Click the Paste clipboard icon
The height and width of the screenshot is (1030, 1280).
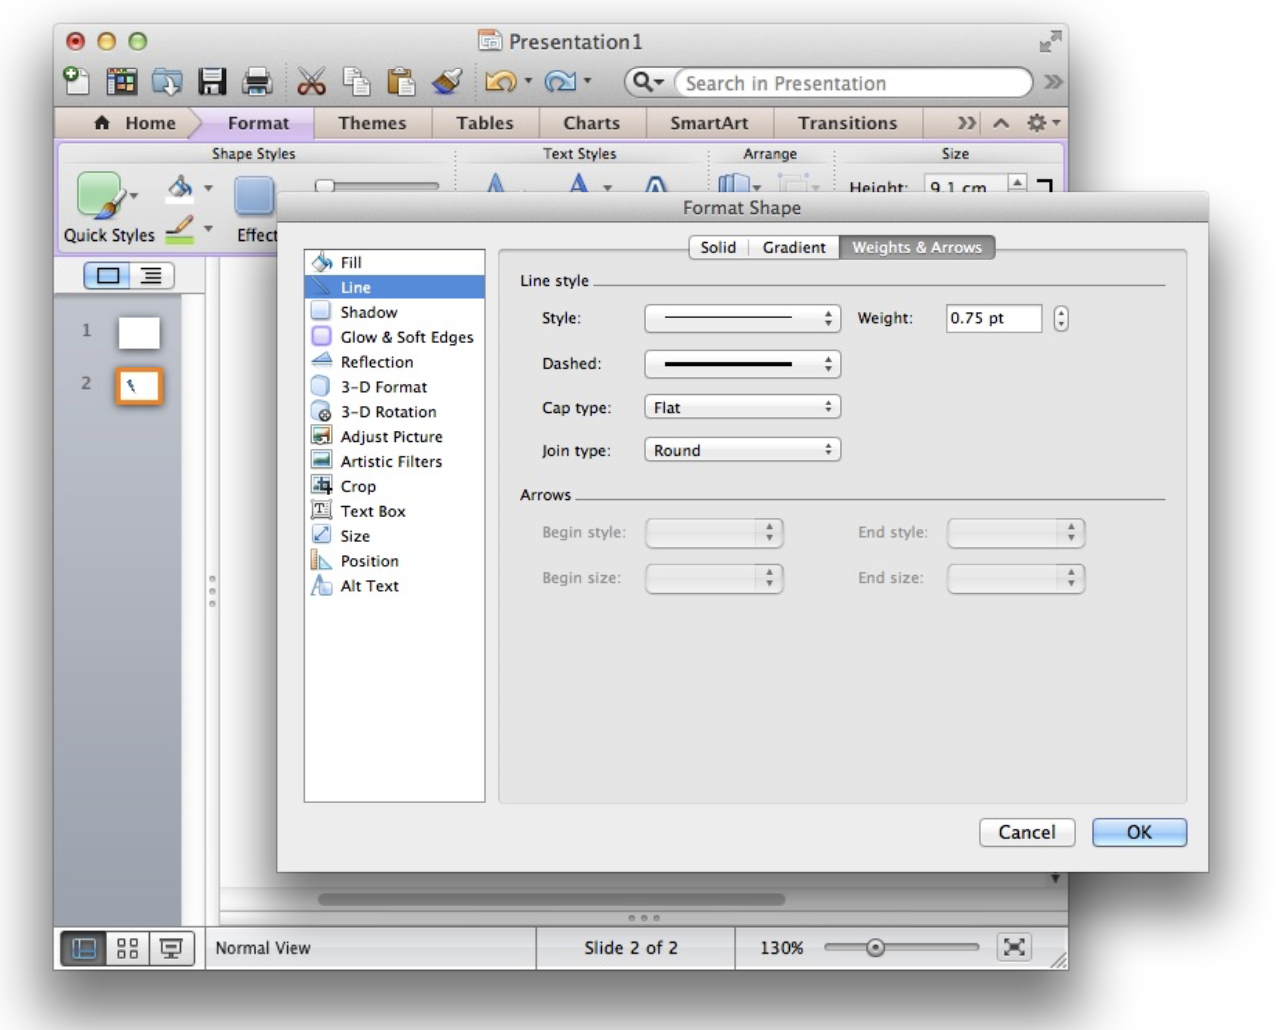coord(401,82)
